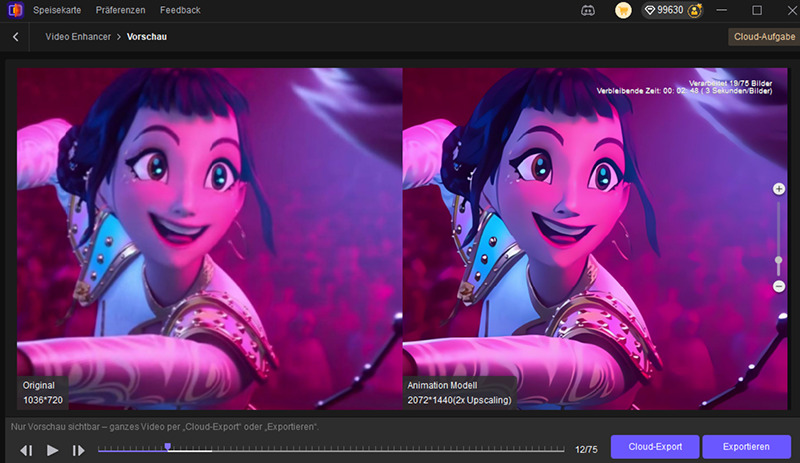Click the Exportieren button
Image resolution: width=800 pixels, height=463 pixels.
pos(746,447)
